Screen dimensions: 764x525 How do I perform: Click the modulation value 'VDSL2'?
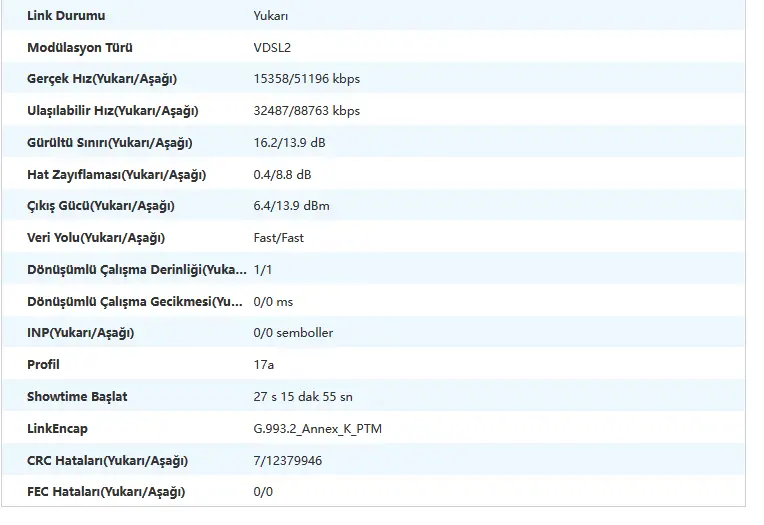tap(272, 47)
